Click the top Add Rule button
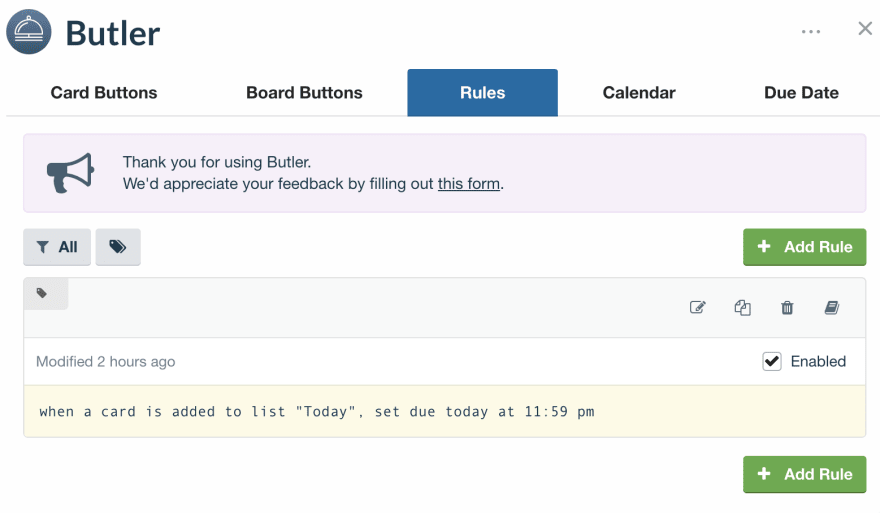 click(804, 247)
